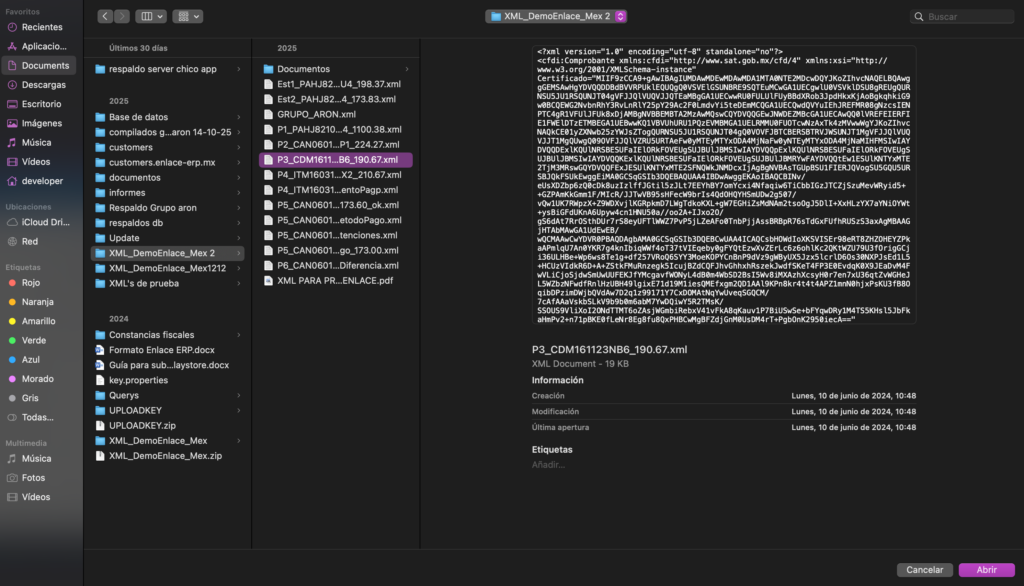The height and width of the screenshot is (586, 1024).
Task: Click the Abrir button
Action: pyautogui.click(x=986, y=570)
